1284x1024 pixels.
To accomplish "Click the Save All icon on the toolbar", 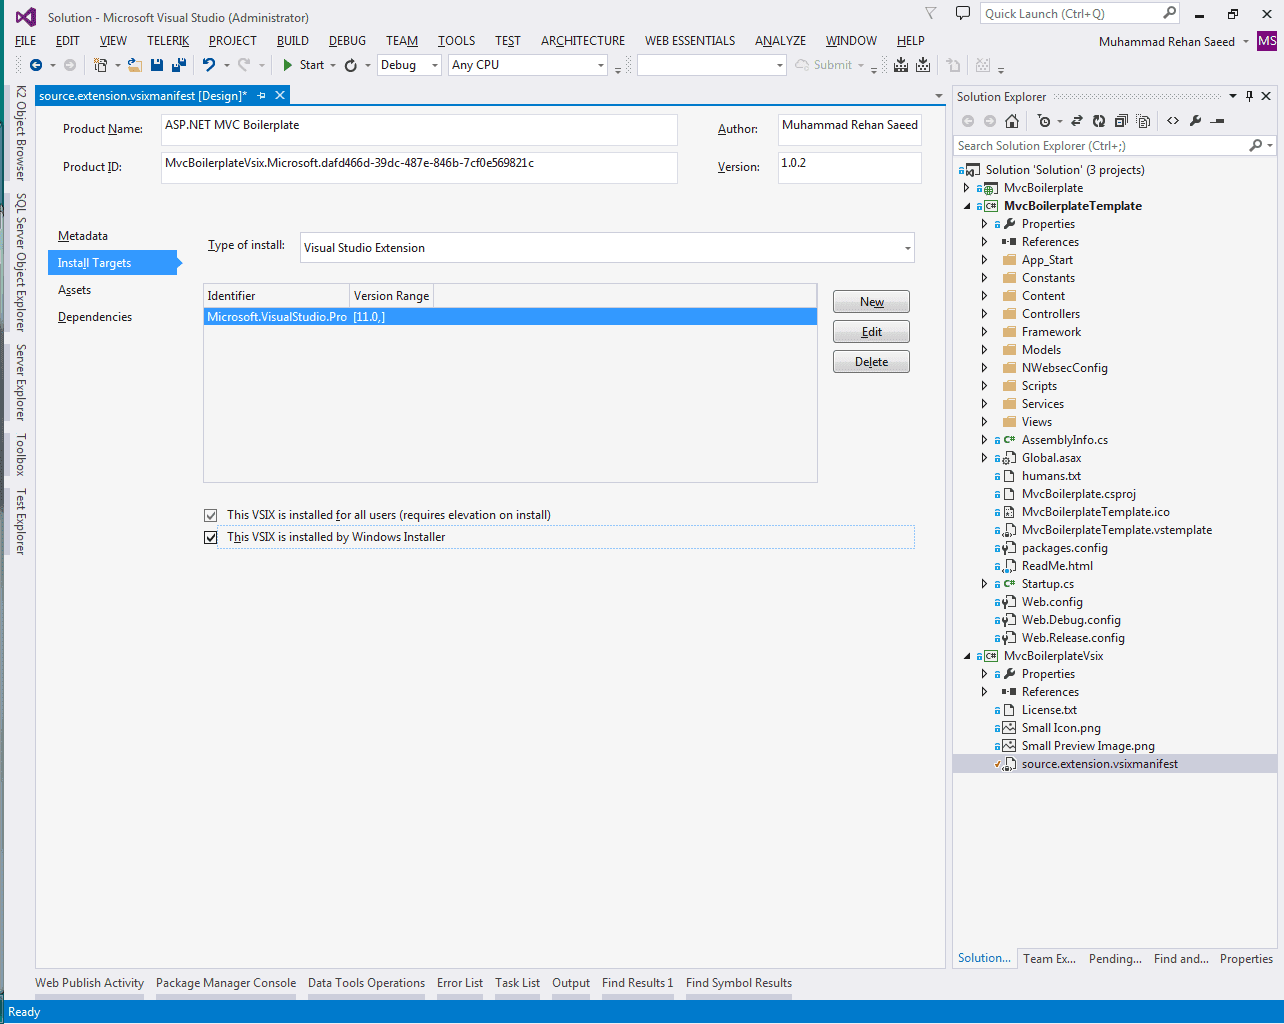I will pyautogui.click(x=179, y=64).
